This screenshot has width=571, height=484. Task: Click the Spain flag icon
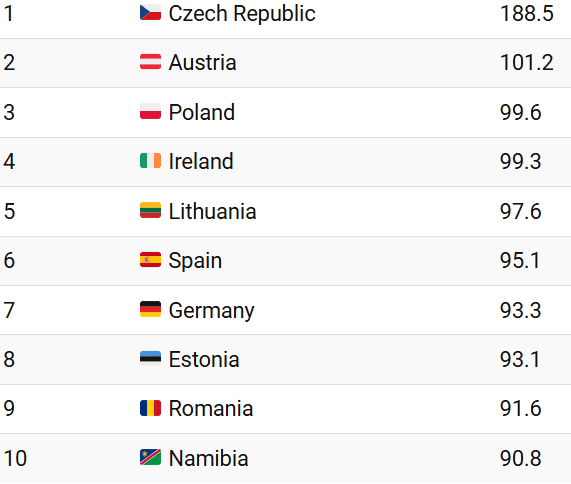150,260
